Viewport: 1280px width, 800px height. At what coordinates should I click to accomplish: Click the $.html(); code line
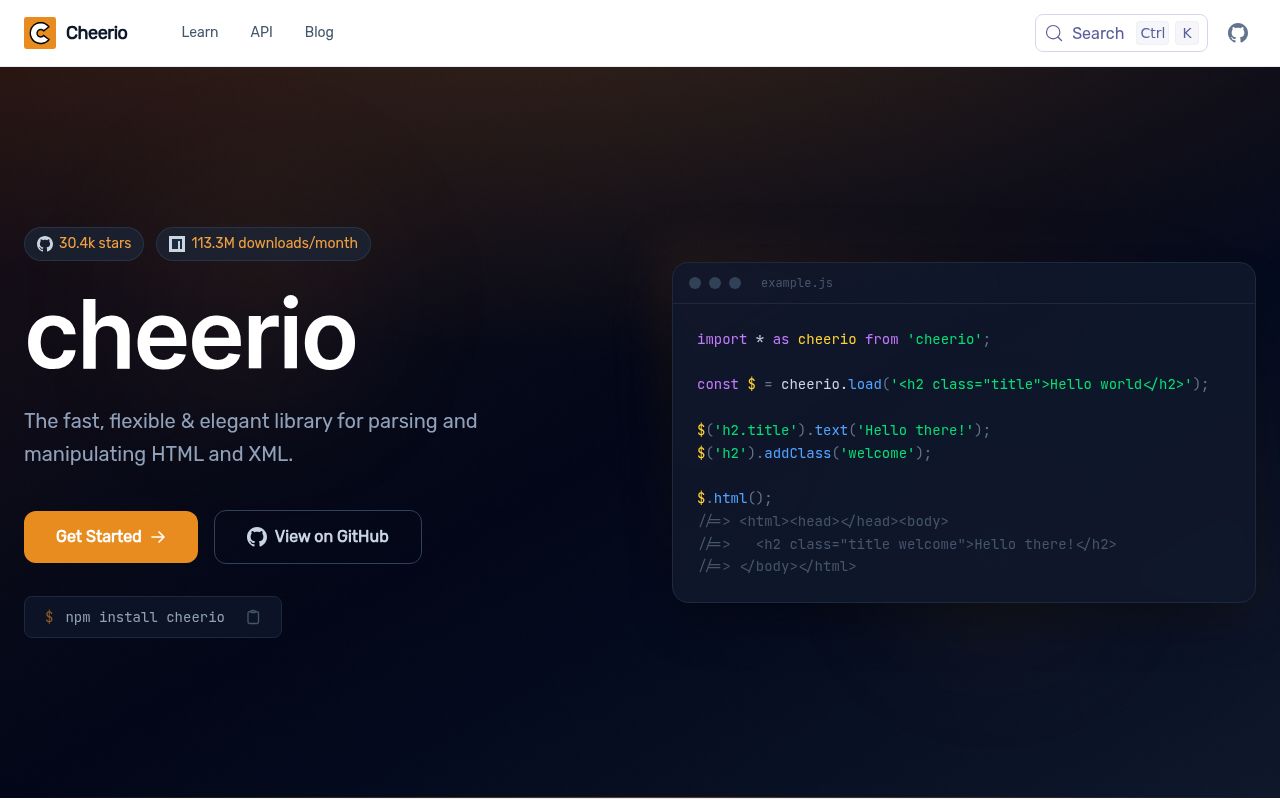[x=735, y=498]
